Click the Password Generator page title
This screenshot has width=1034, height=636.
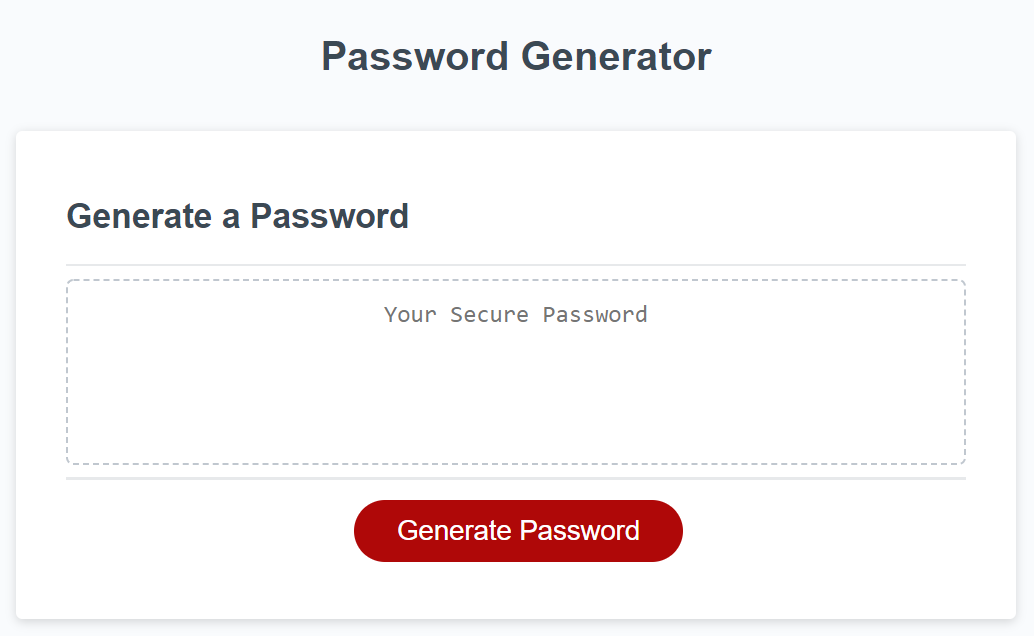click(516, 56)
